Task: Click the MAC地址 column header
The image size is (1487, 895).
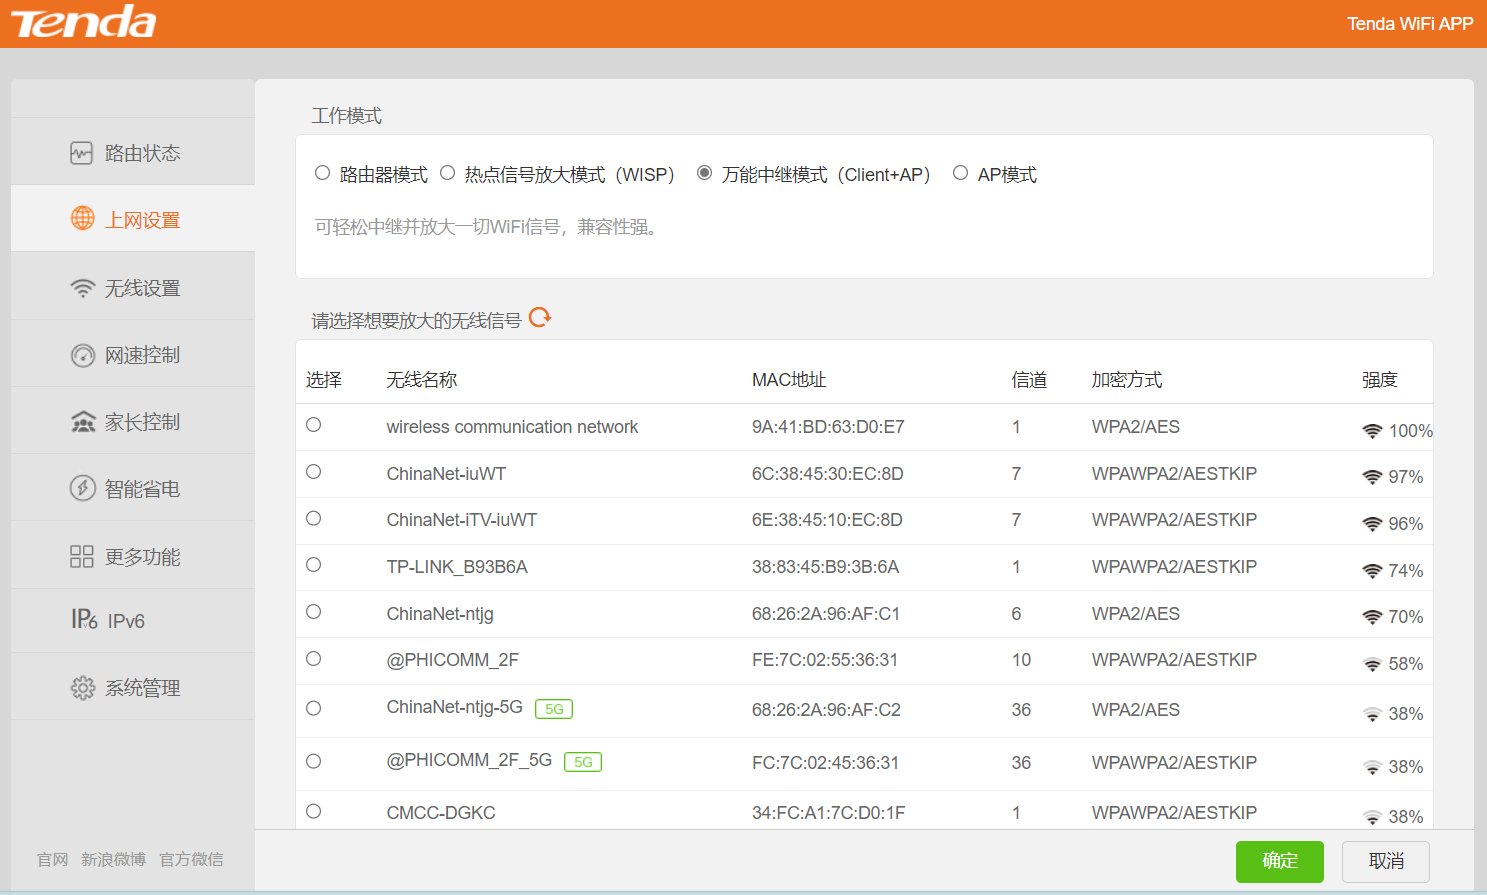Action: tap(789, 380)
